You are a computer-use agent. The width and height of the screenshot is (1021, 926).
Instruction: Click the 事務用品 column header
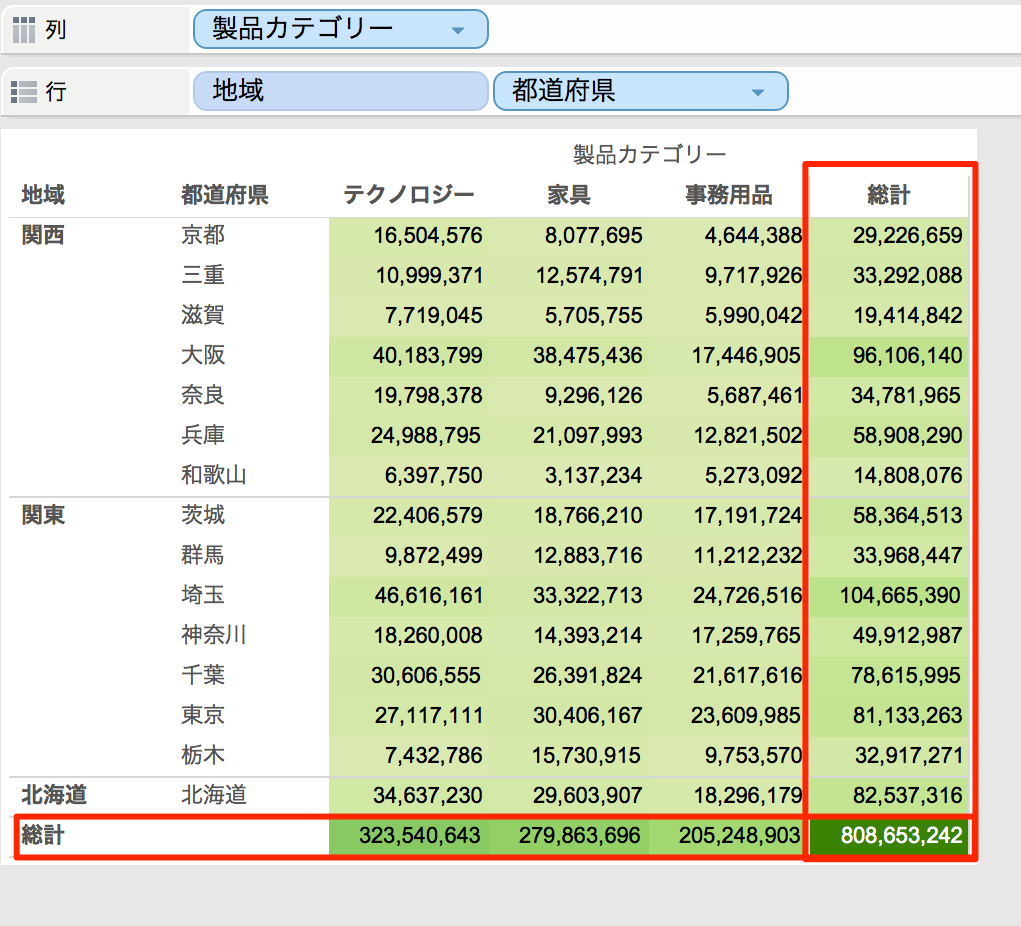(x=726, y=195)
